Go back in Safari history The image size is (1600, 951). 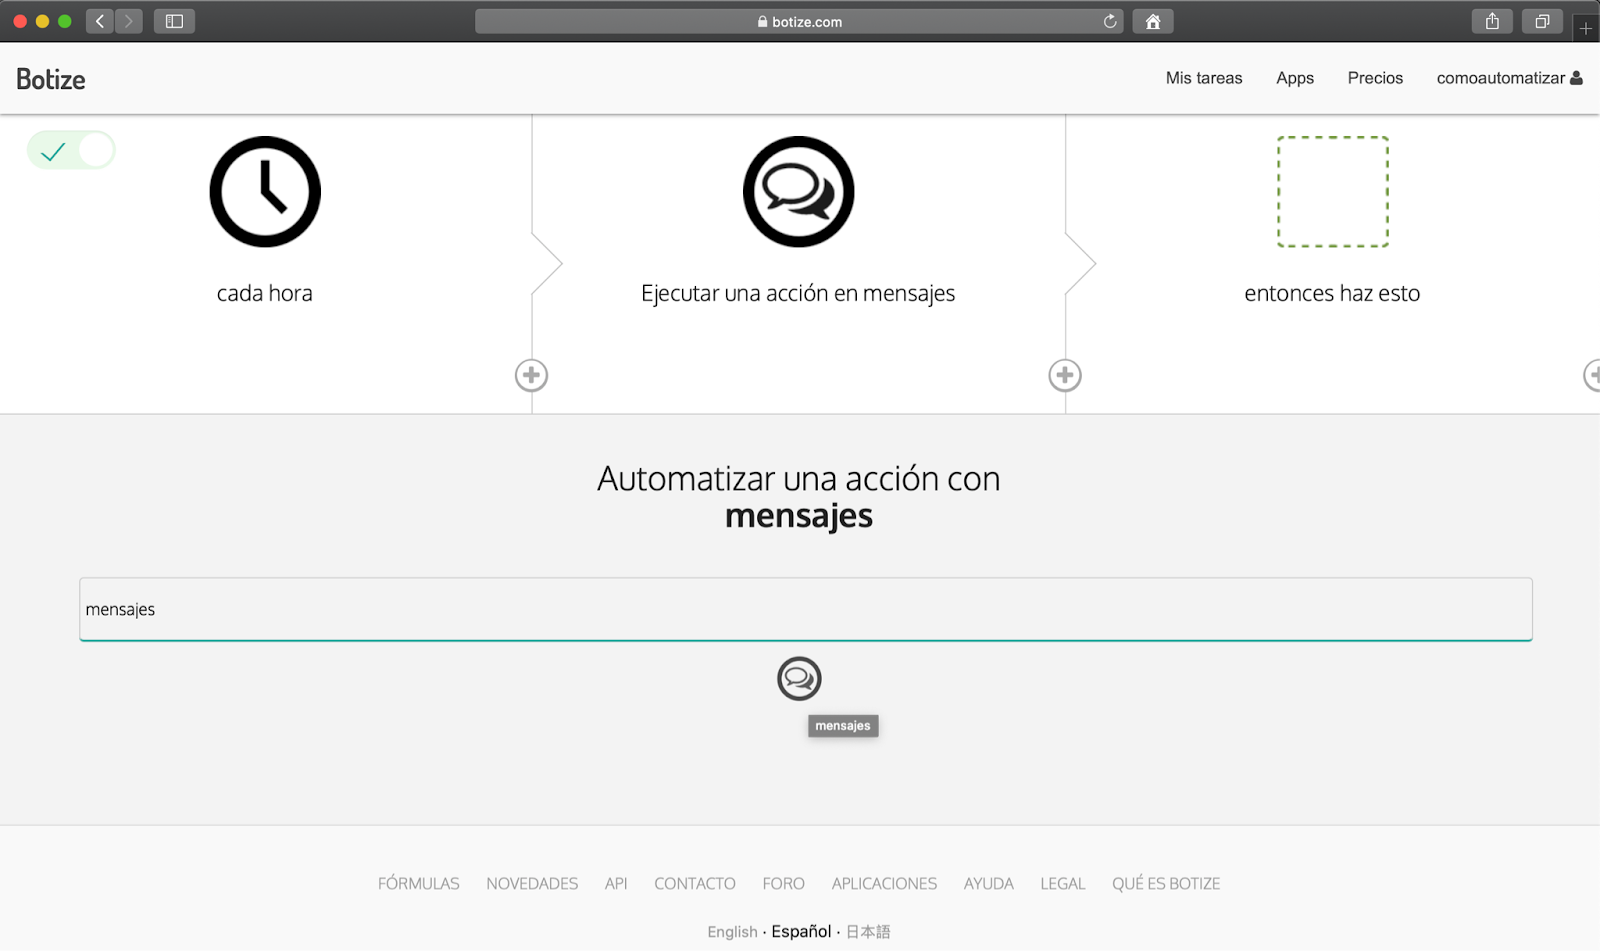click(100, 21)
